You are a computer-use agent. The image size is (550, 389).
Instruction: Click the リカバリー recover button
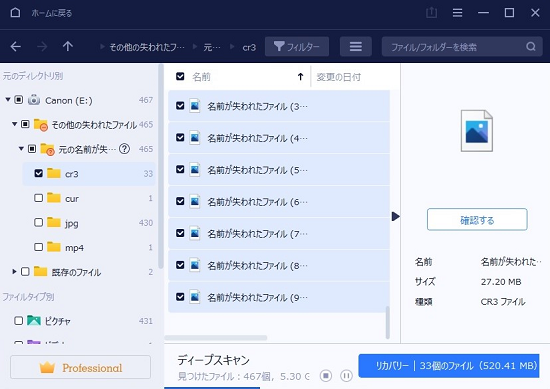449,365
